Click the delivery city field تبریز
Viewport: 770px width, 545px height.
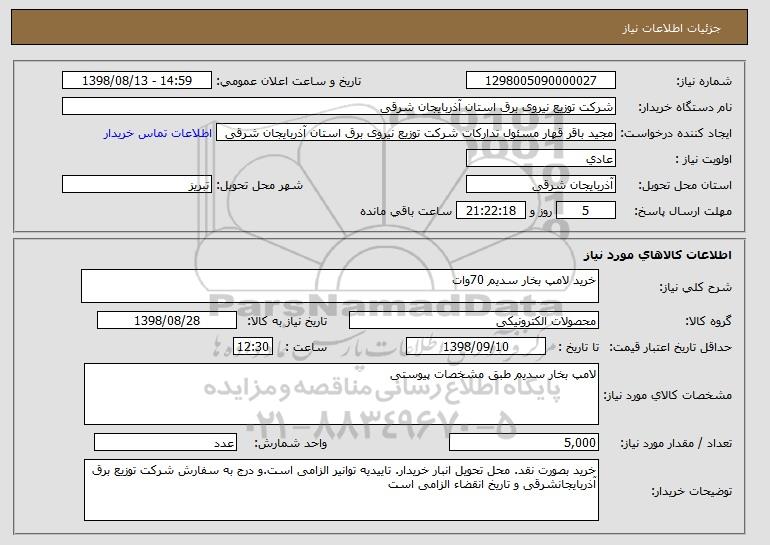[x=137, y=185]
